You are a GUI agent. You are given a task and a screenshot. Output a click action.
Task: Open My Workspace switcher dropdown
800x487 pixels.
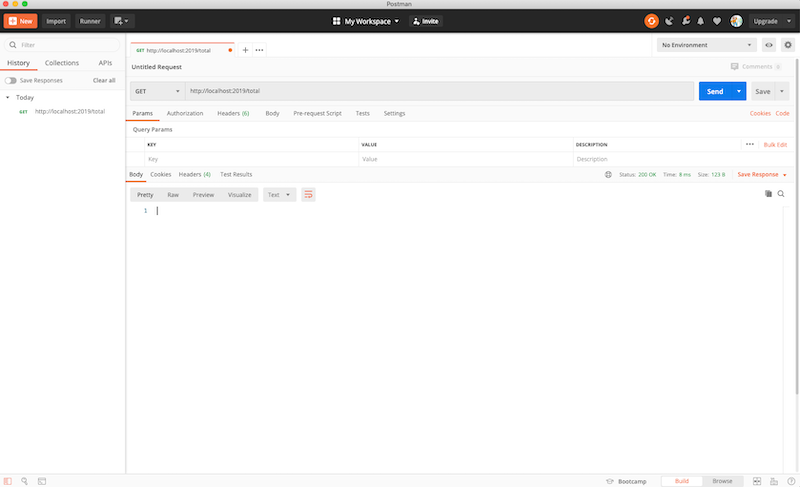point(366,21)
